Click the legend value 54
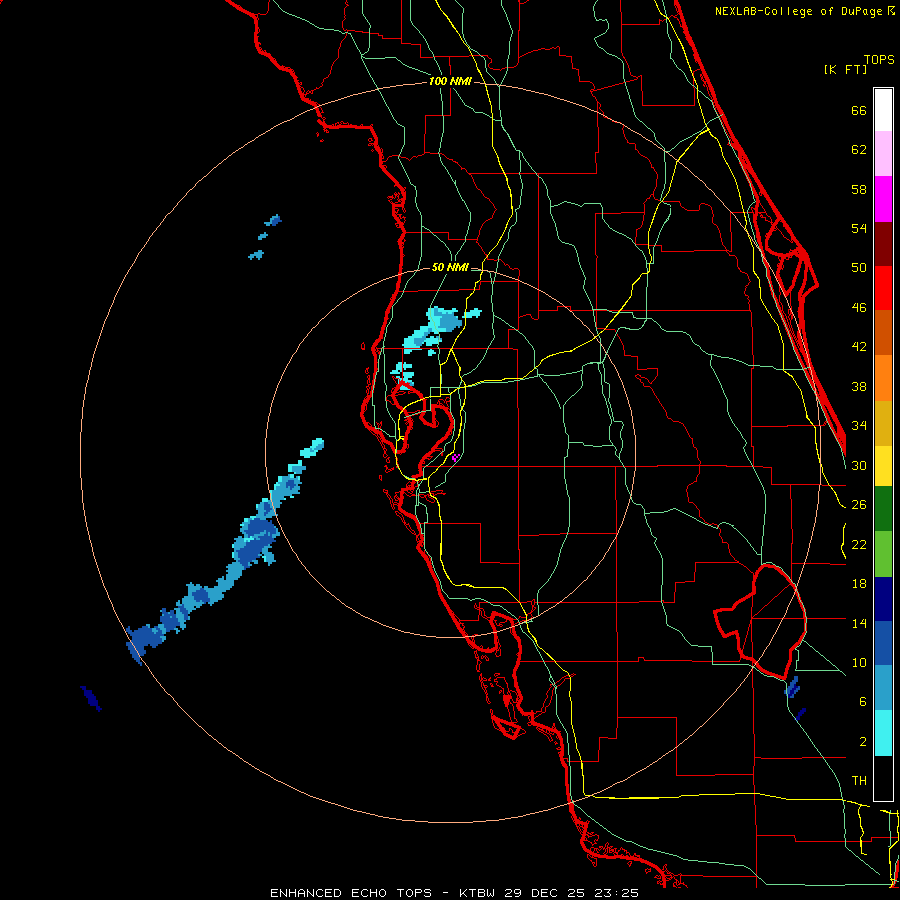The height and width of the screenshot is (900, 900). 859,228
